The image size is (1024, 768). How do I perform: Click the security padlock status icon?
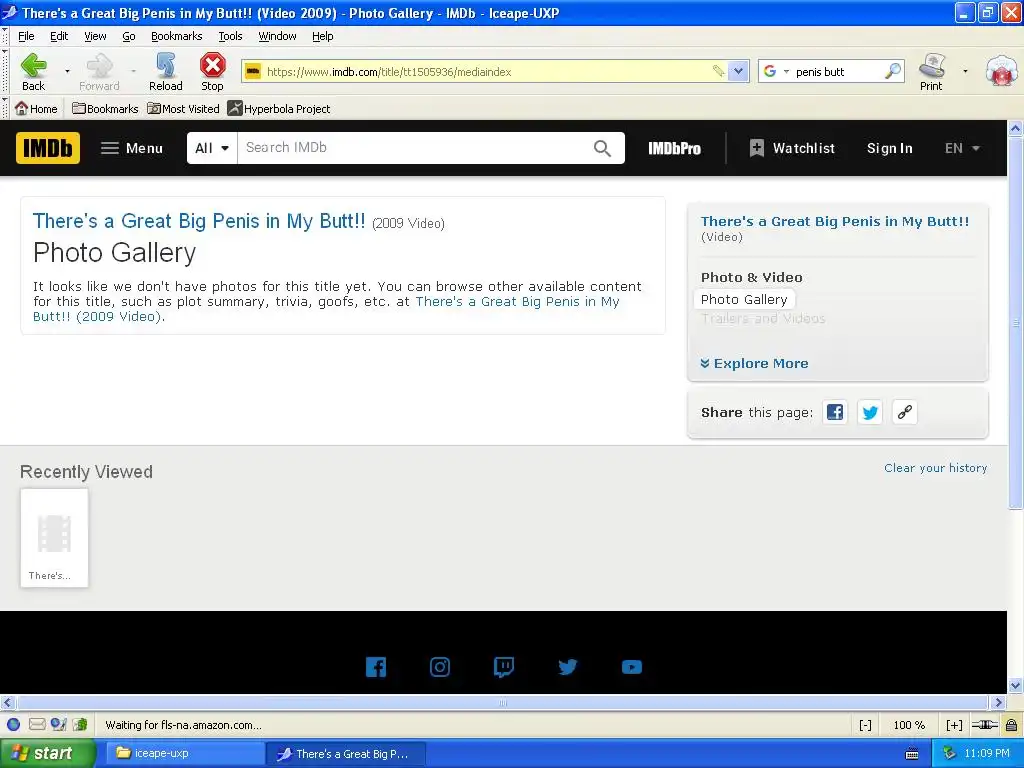click(x=1011, y=725)
